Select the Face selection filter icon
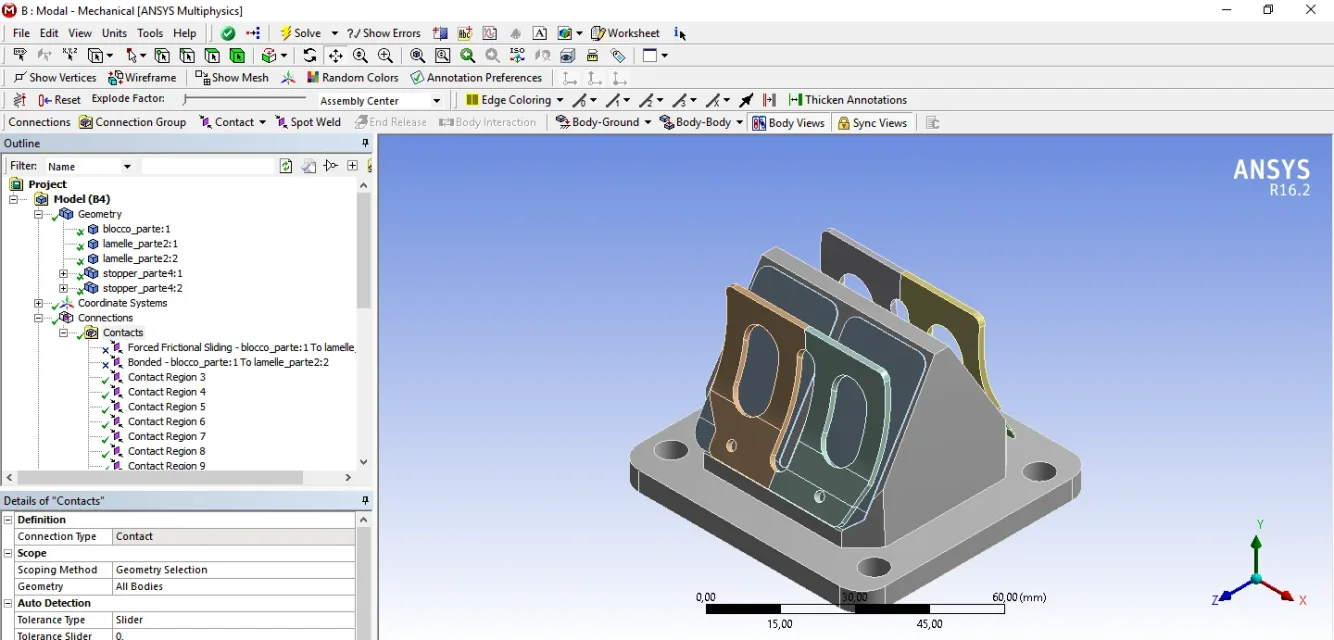The image size is (1334, 640). pyautogui.click(x=212, y=56)
